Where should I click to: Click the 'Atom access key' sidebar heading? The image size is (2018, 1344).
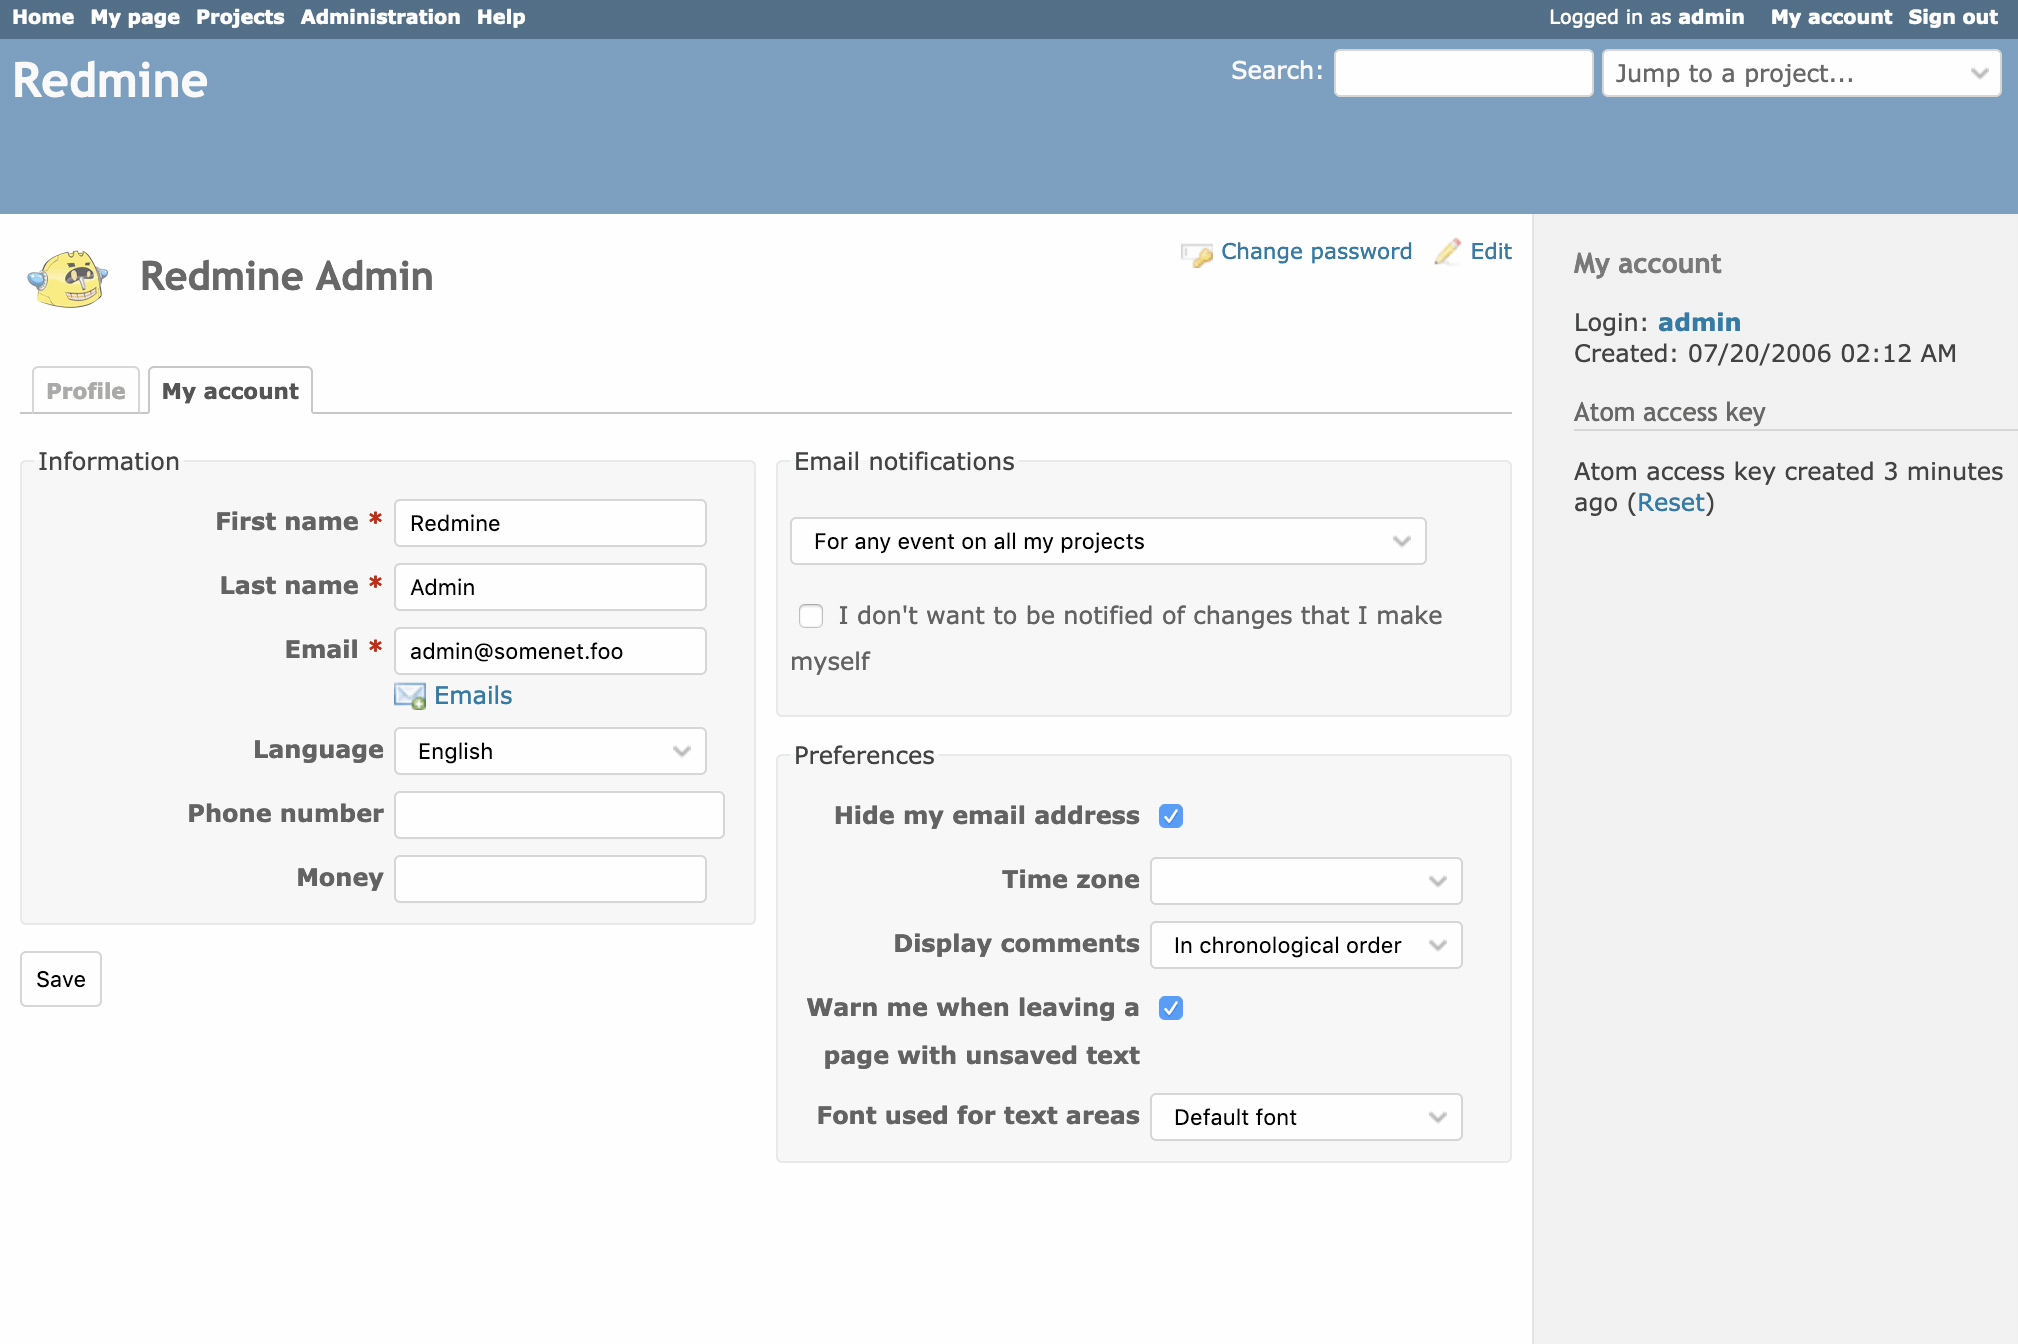coord(1669,412)
